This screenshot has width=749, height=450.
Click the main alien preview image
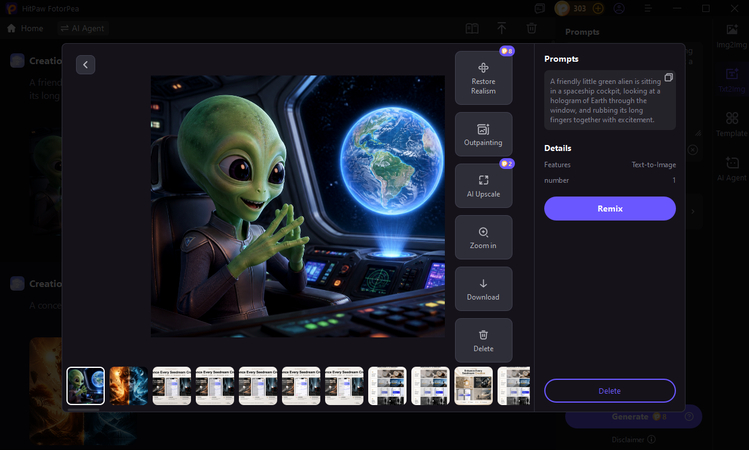[x=298, y=206]
